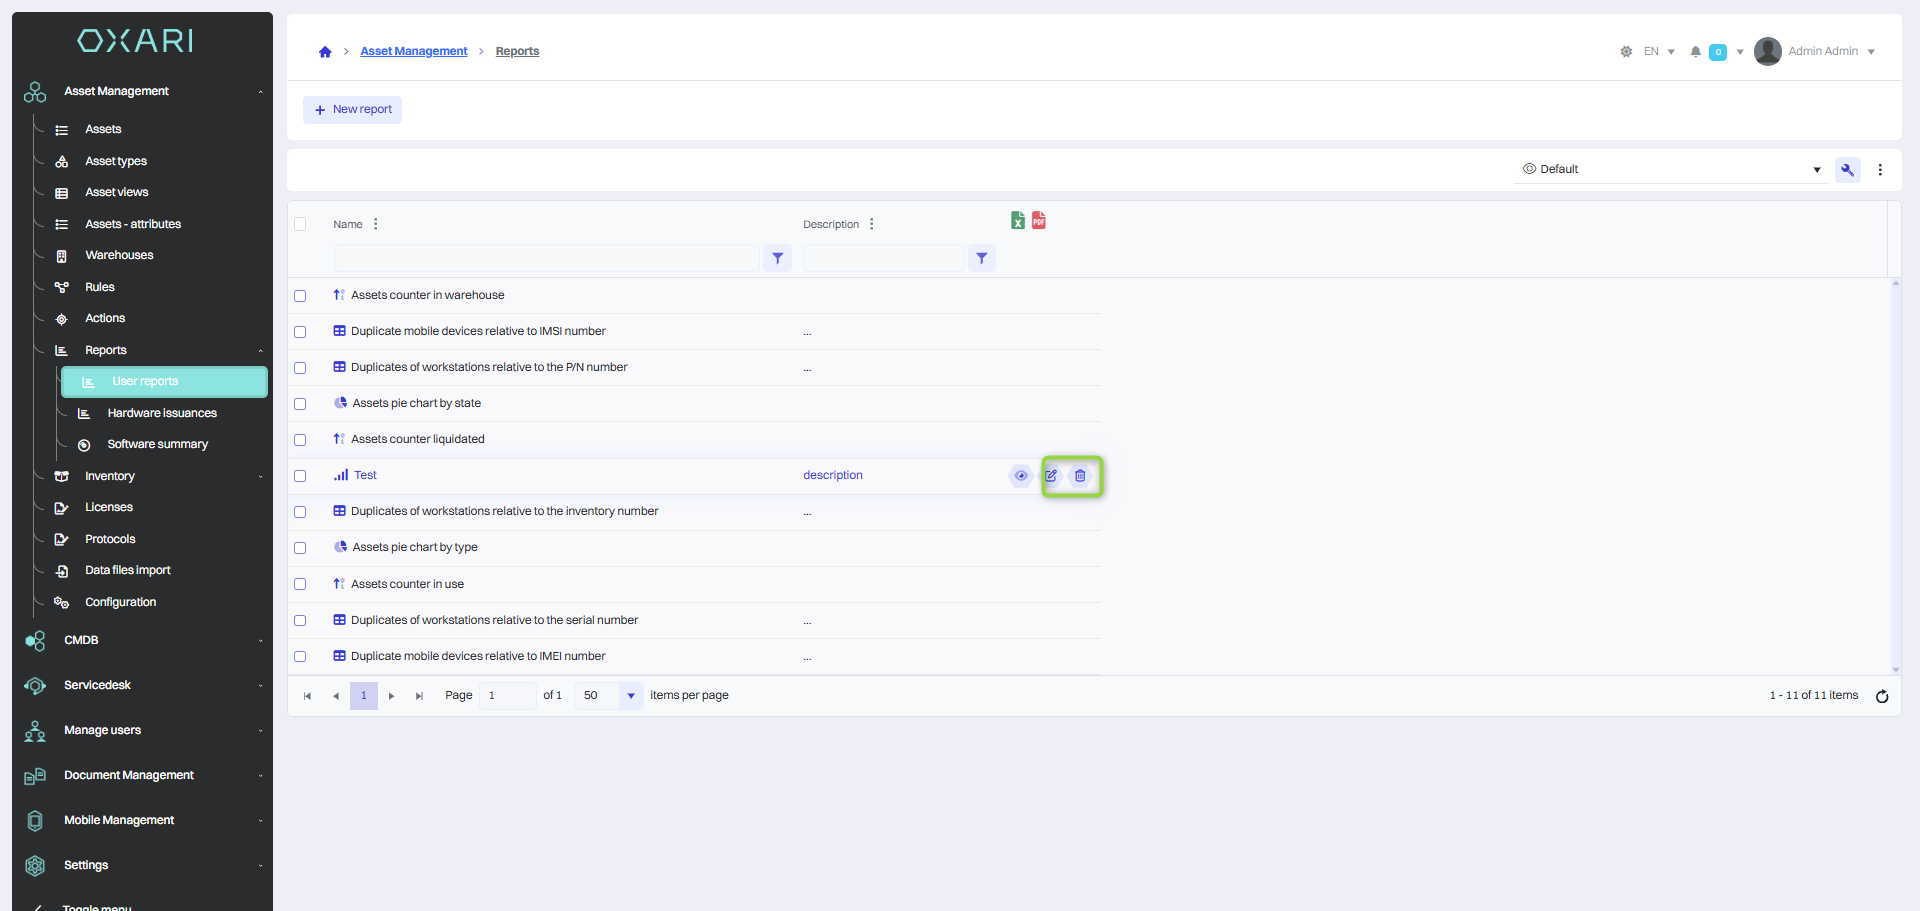The image size is (1920, 911).
Task: Open the notifications bell
Action: (1695, 52)
